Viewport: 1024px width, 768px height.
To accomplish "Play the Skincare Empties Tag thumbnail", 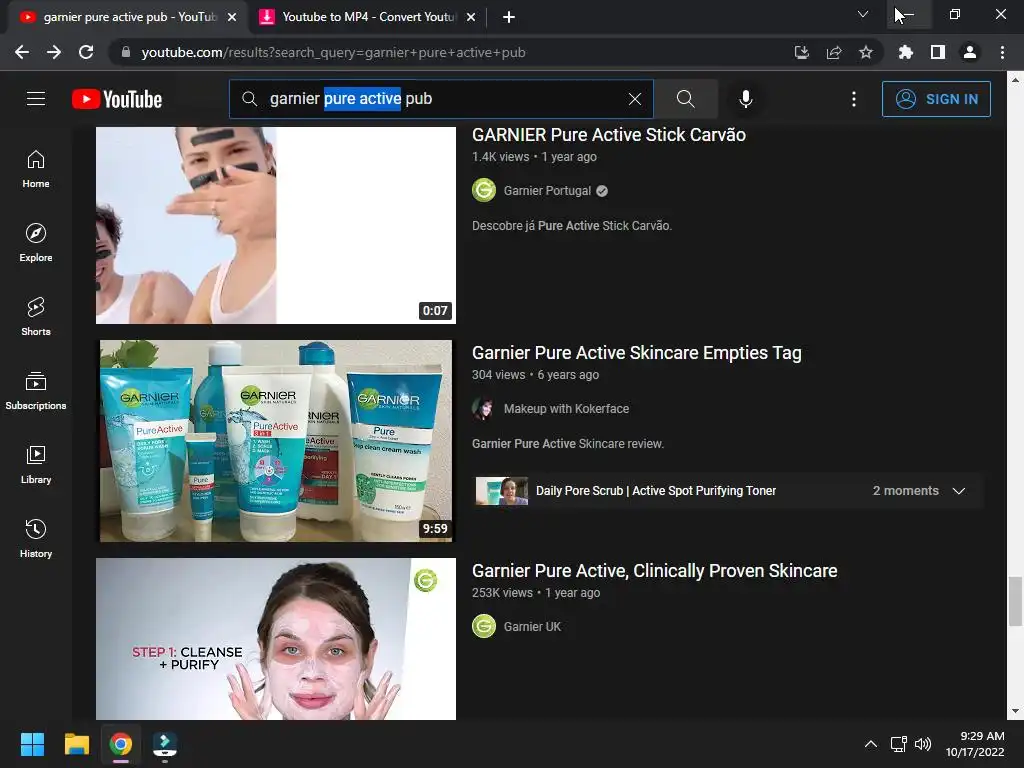I will click(x=276, y=441).
